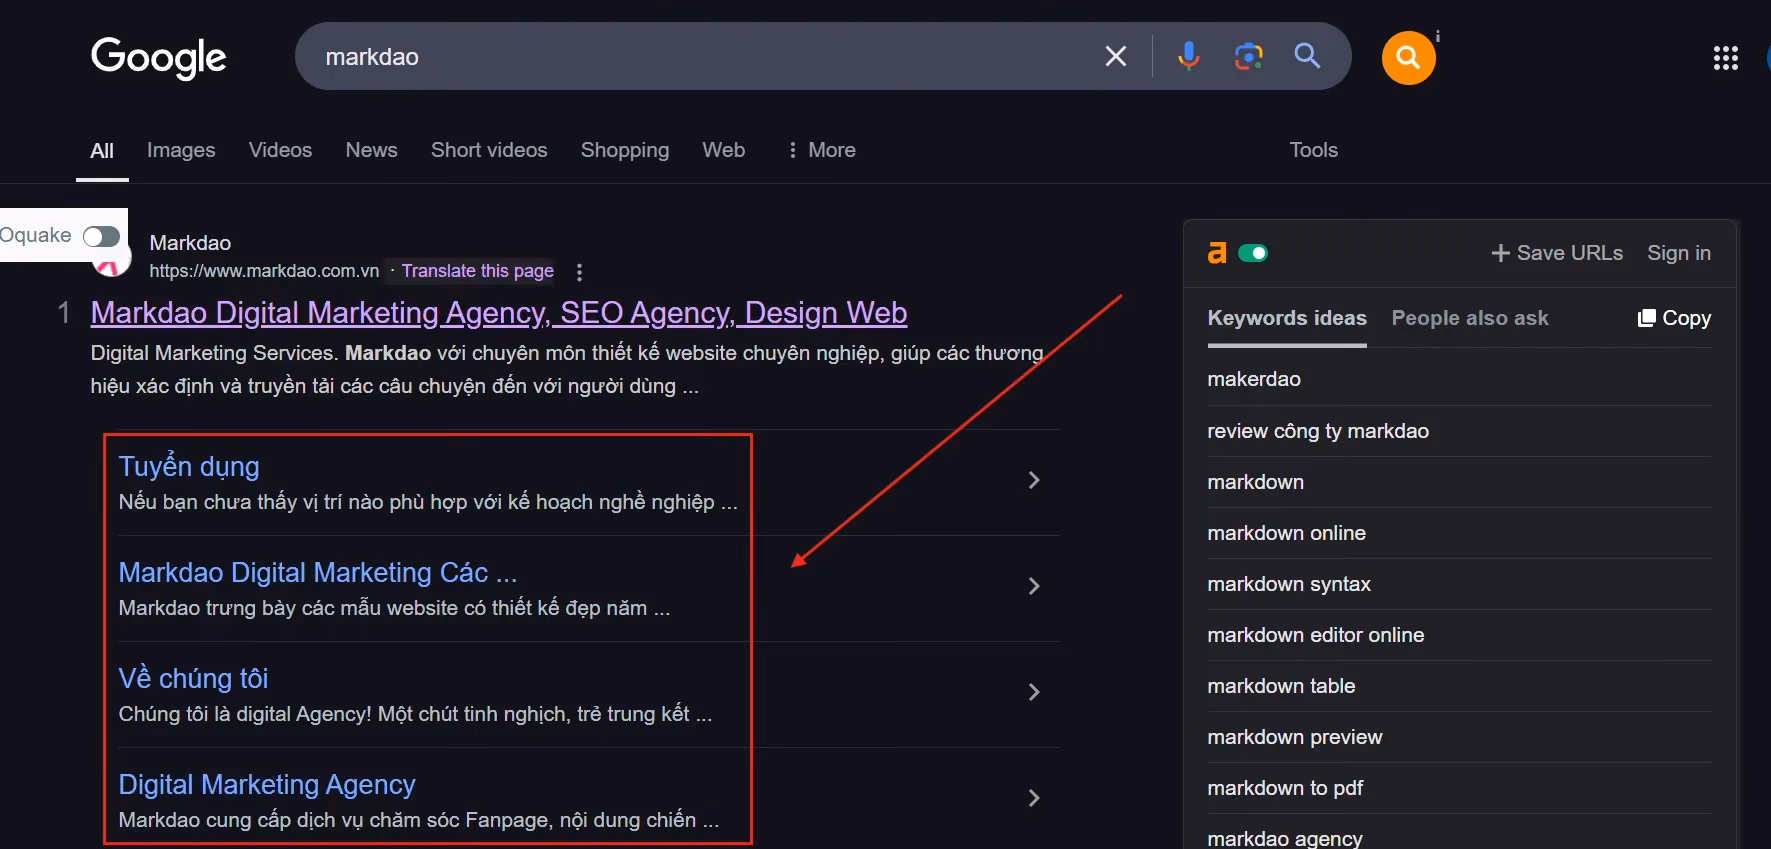Open the Google apps grid icon
The image size is (1771, 849).
[x=1726, y=58]
